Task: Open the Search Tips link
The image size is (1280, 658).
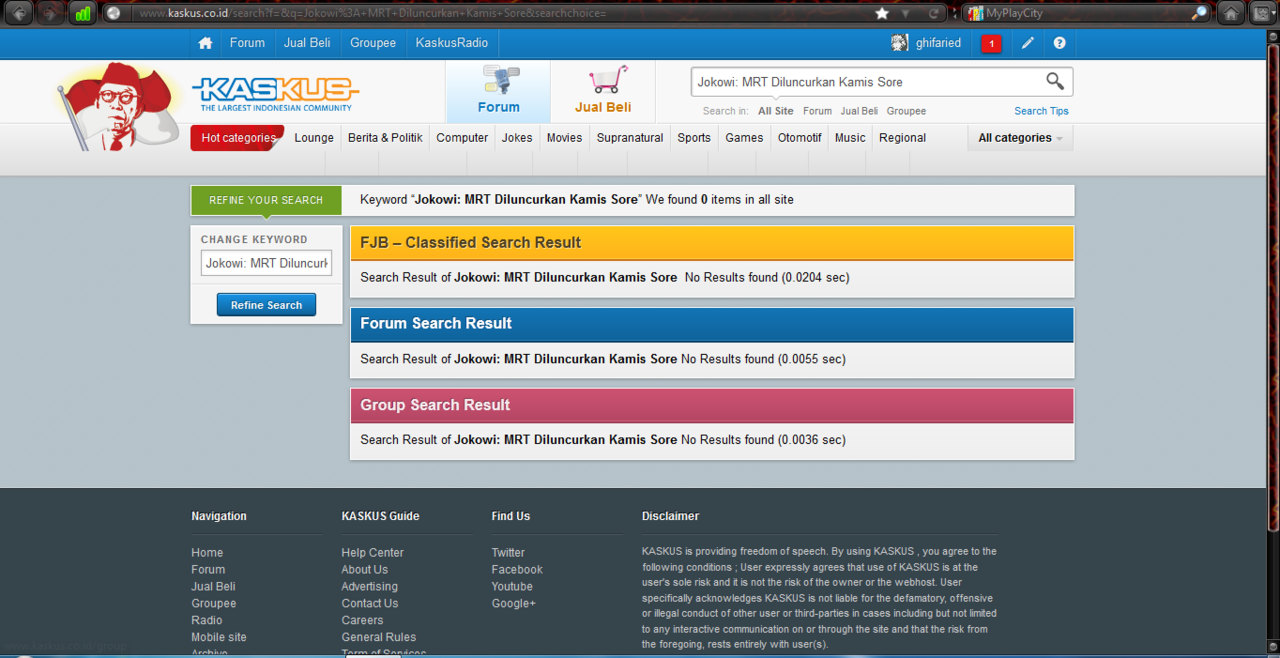Action: pos(1041,111)
